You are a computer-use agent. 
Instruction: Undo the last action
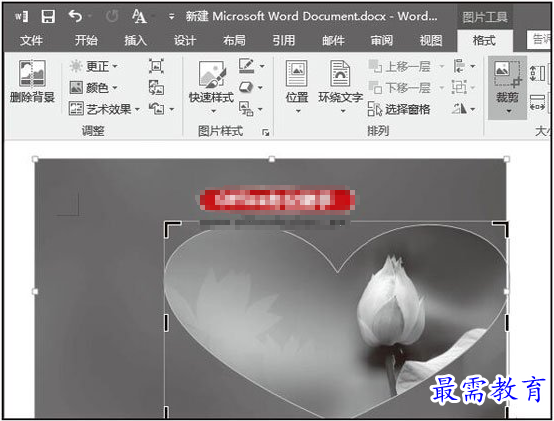[x=75, y=16]
